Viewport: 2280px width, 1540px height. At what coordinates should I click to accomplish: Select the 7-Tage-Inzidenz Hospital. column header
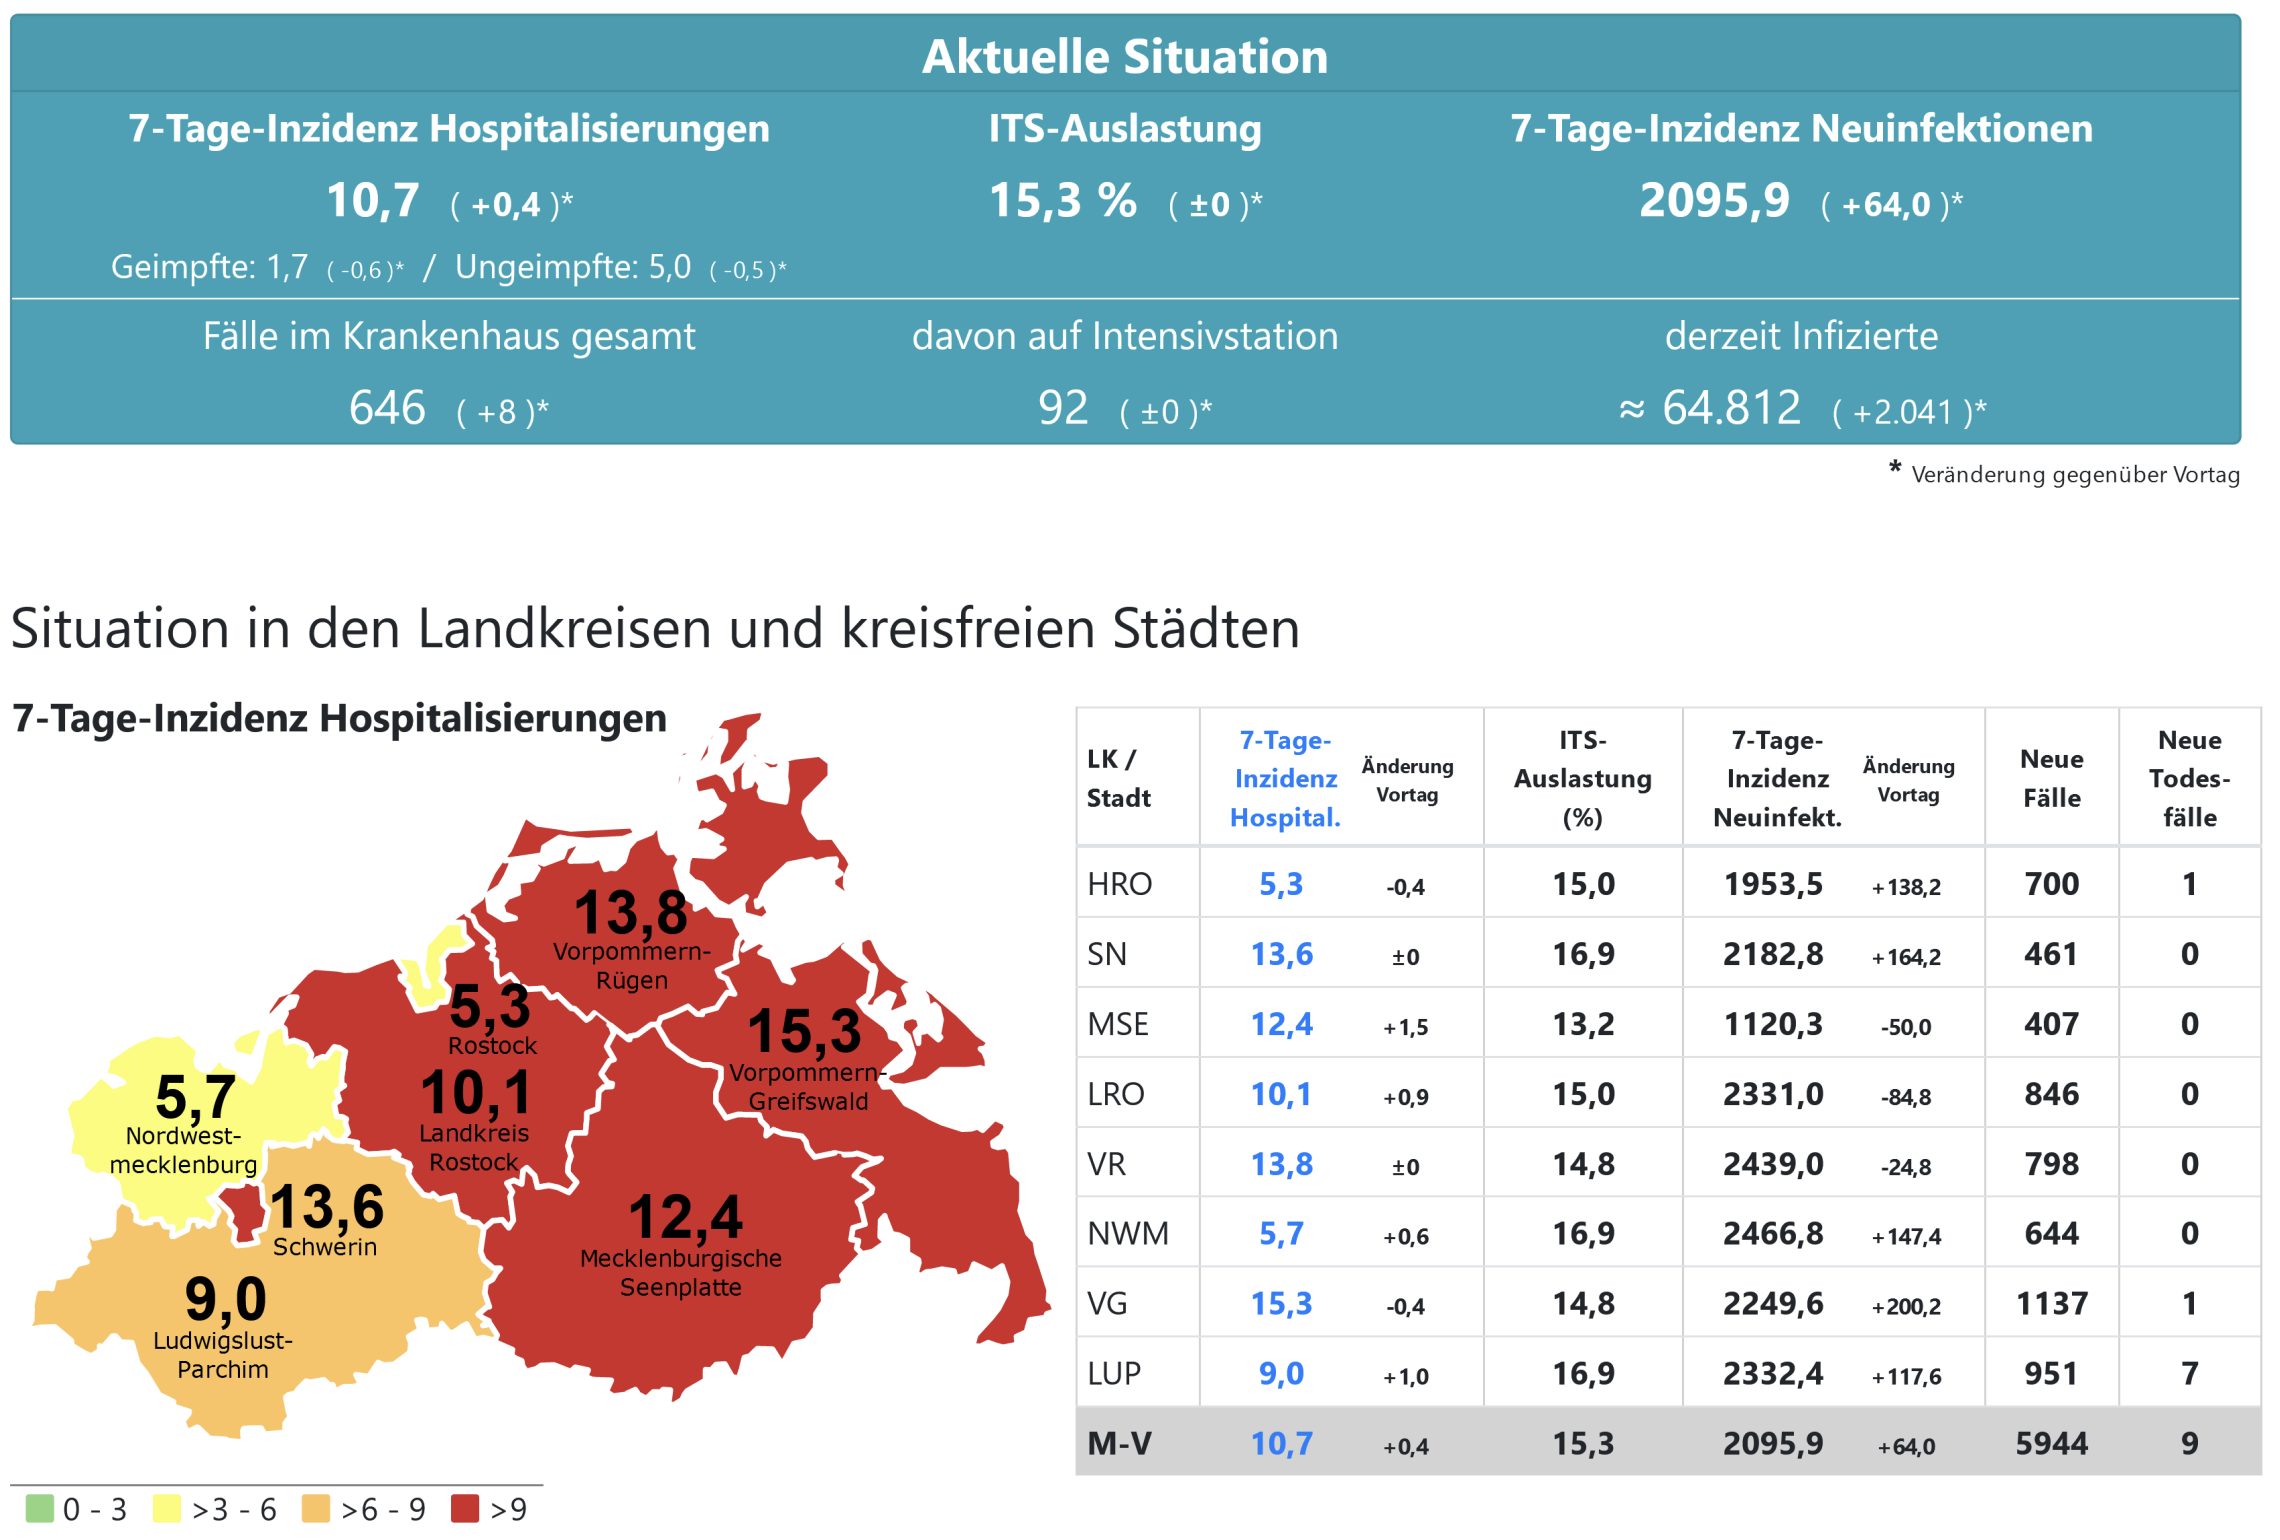pyautogui.click(x=1285, y=778)
